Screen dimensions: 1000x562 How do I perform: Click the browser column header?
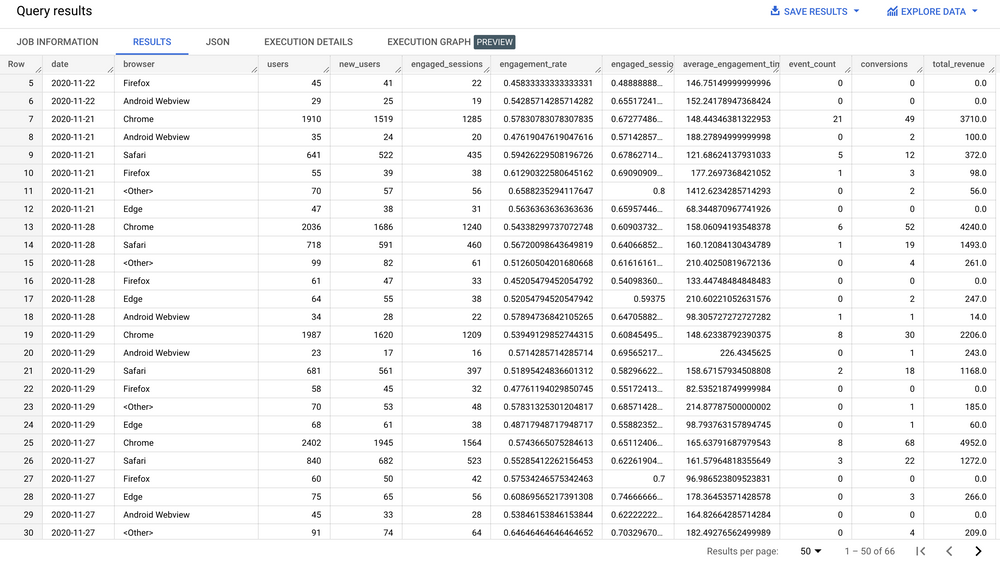click(x=139, y=64)
